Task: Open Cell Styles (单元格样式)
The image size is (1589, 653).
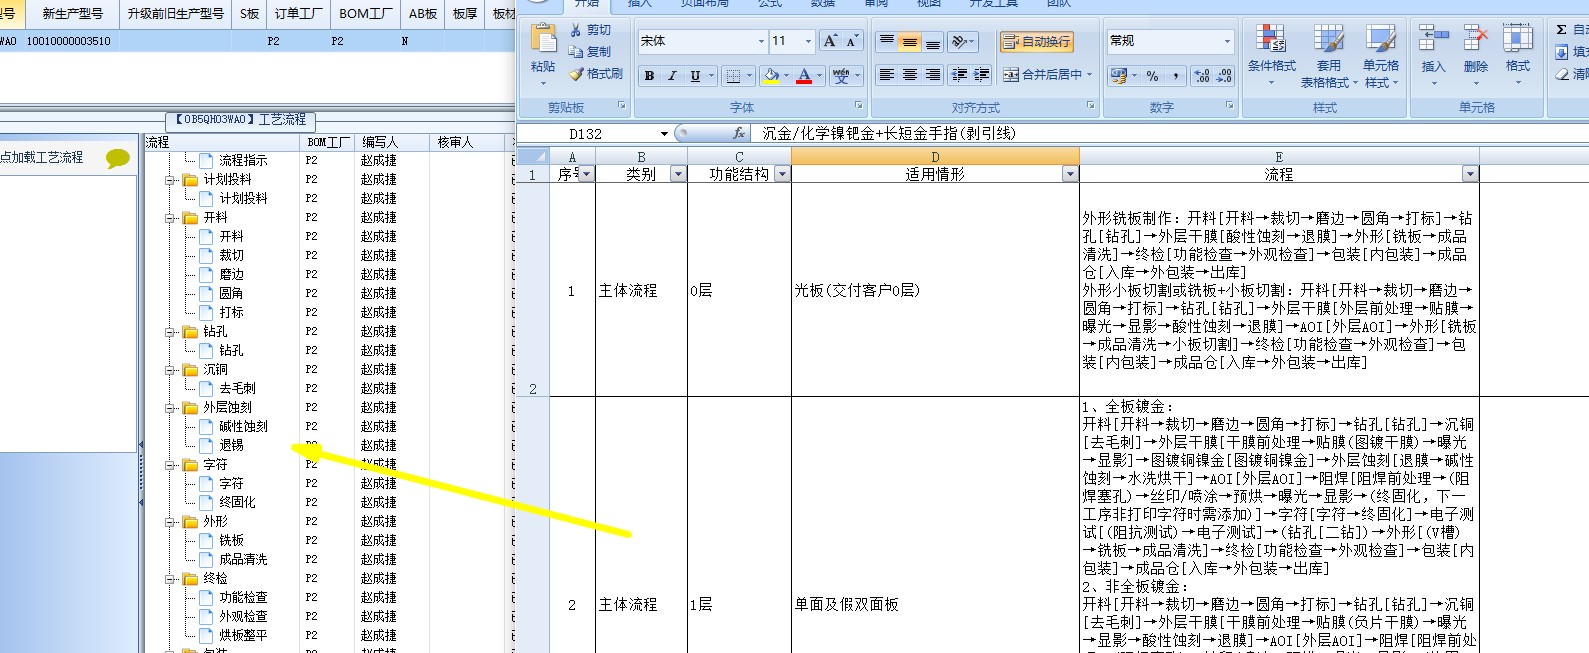Action: pyautogui.click(x=1381, y=55)
